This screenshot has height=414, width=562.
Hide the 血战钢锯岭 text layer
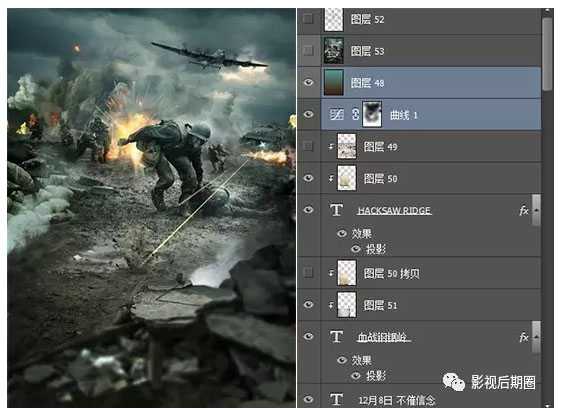(x=308, y=336)
